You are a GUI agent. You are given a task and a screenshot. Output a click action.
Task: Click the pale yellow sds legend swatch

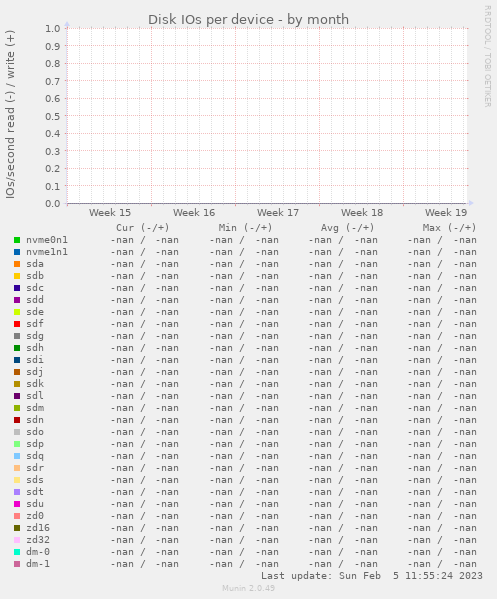[x=17, y=480]
